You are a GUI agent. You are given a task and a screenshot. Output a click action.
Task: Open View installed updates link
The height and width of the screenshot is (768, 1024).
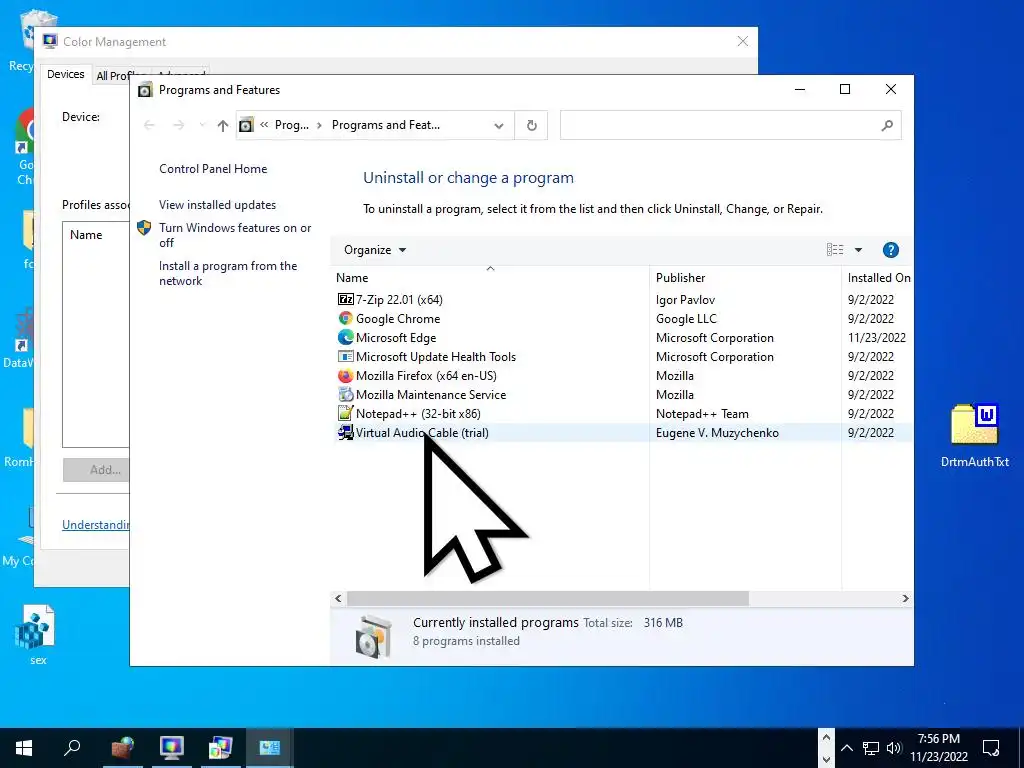click(217, 205)
